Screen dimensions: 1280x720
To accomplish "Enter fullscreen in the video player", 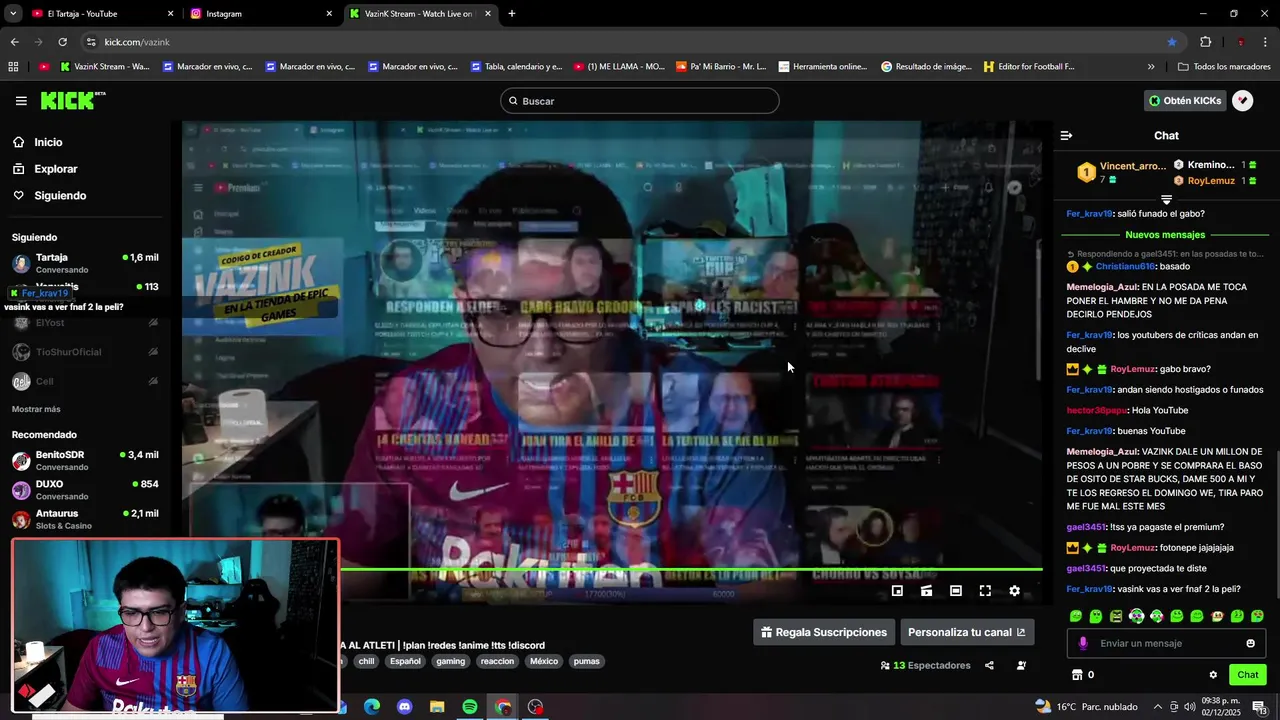I will [985, 591].
